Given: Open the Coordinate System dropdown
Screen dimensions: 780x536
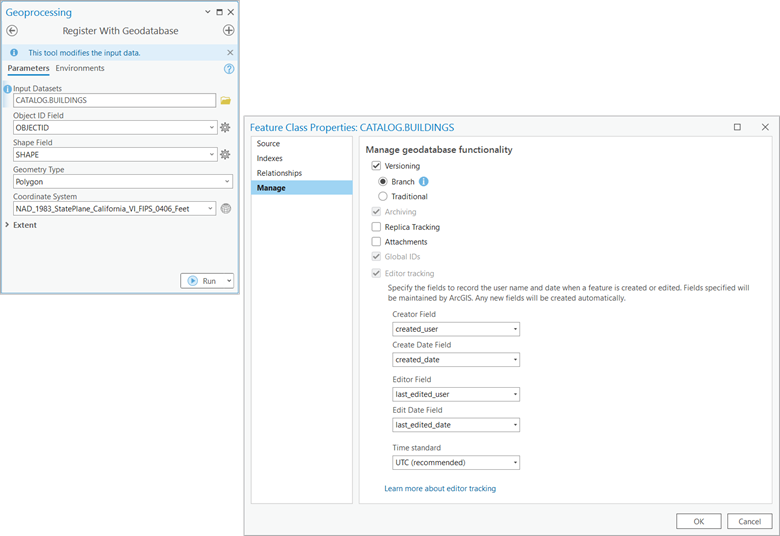Looking at the screenshot, I should (x=210, y=209).
